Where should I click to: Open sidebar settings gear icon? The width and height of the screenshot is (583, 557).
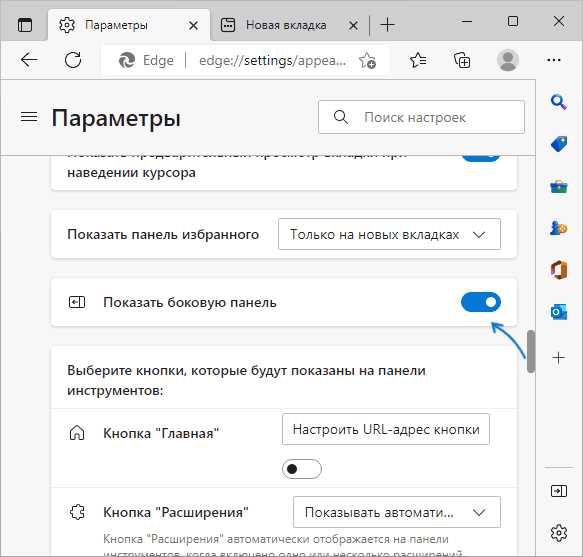[558, 533]
